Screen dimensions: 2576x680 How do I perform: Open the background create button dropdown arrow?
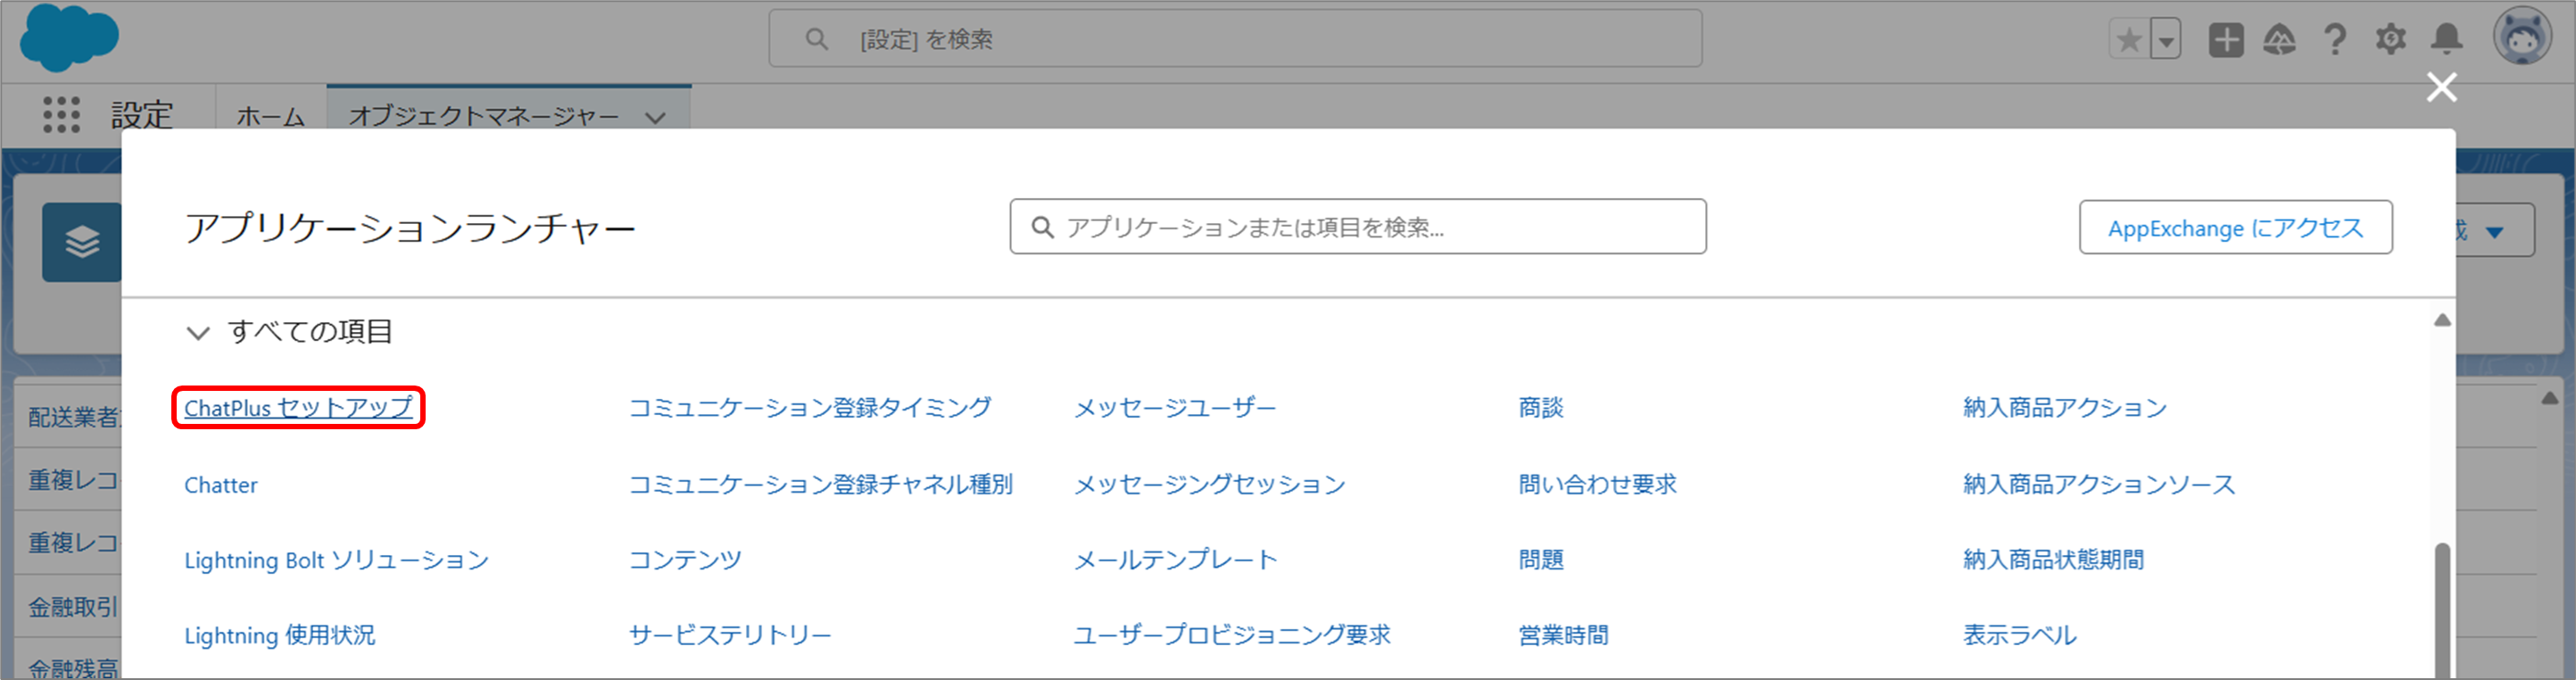(2494, 232)
